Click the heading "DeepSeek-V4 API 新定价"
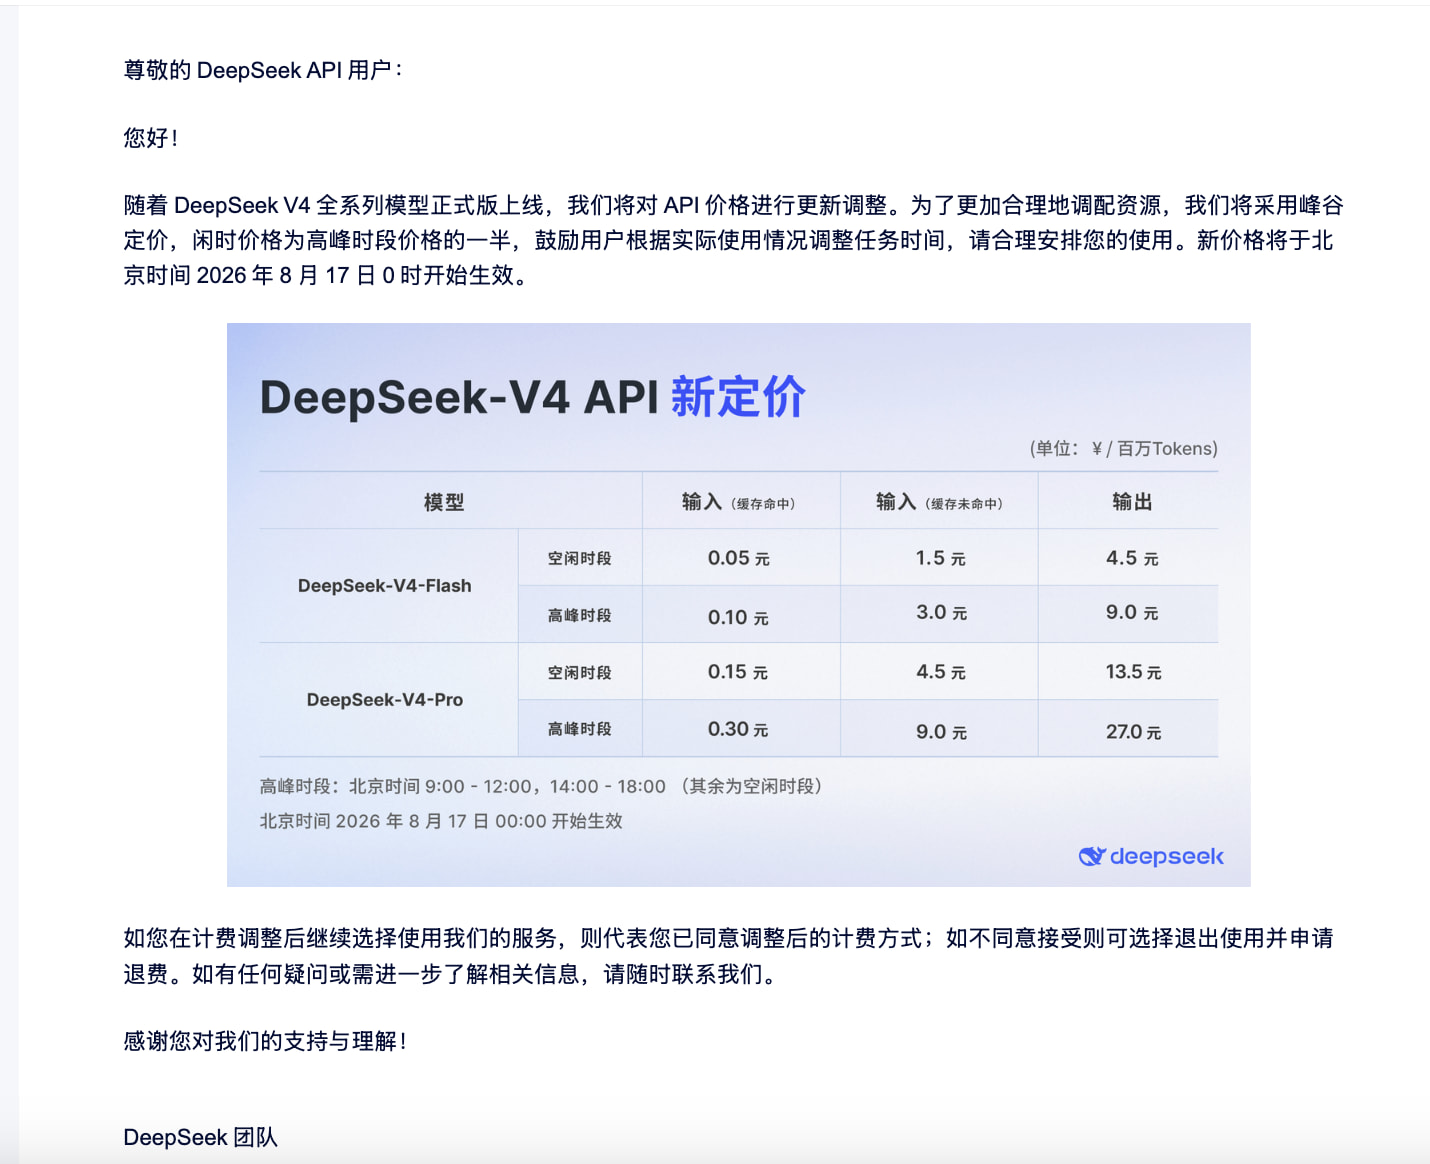The image size is (1430, 1164). 532,397
